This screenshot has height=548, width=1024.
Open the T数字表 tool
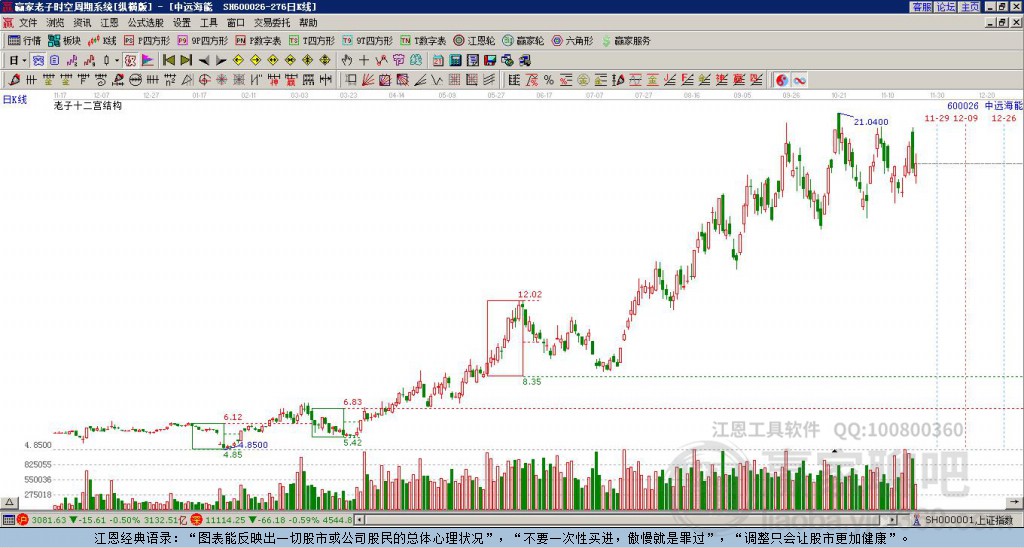pos(423,40)
